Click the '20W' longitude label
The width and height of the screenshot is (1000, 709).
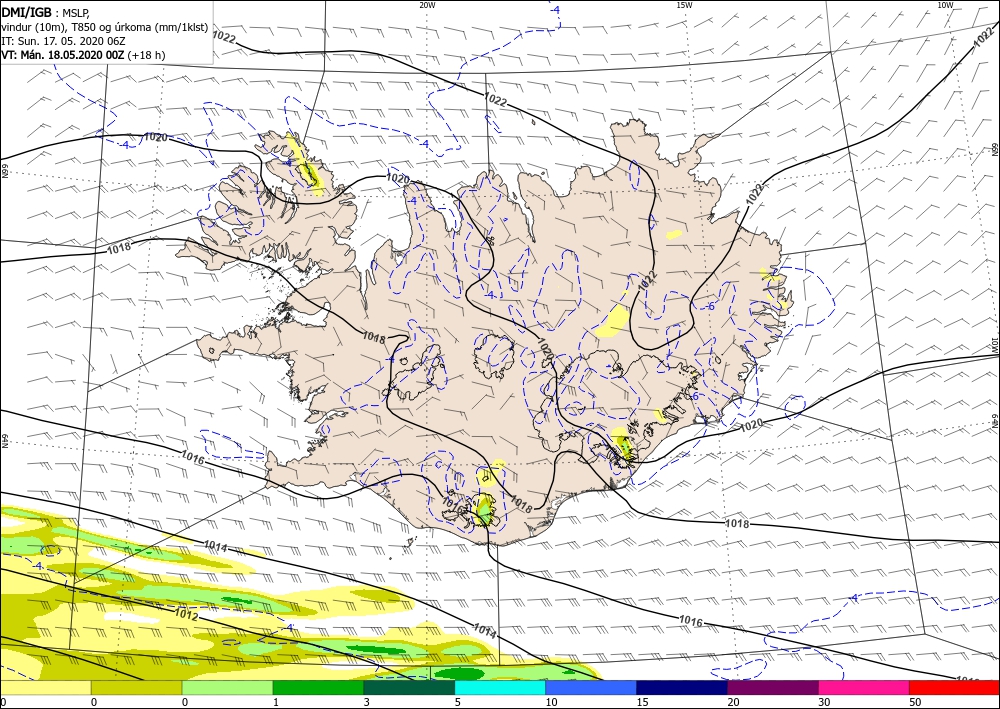click(427, 5)
